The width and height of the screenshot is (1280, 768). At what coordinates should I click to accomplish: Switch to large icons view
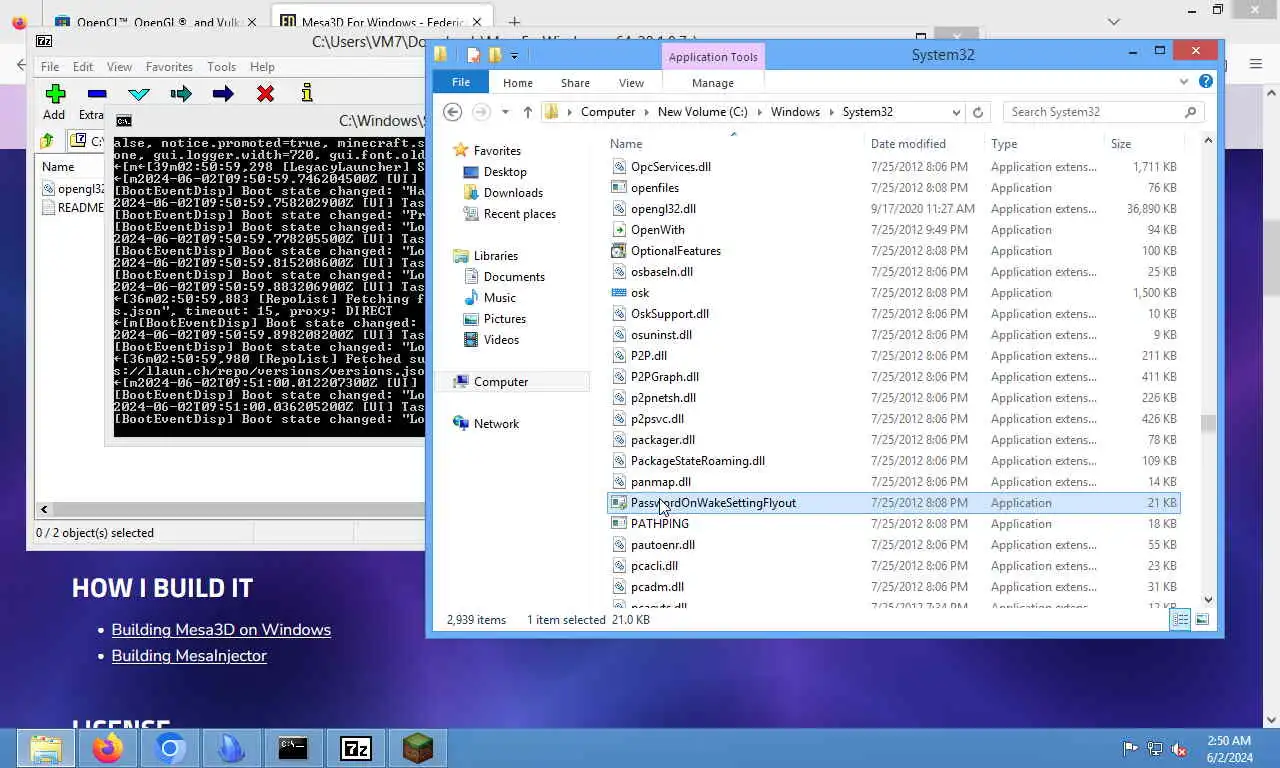click(x=1202, y=620)
